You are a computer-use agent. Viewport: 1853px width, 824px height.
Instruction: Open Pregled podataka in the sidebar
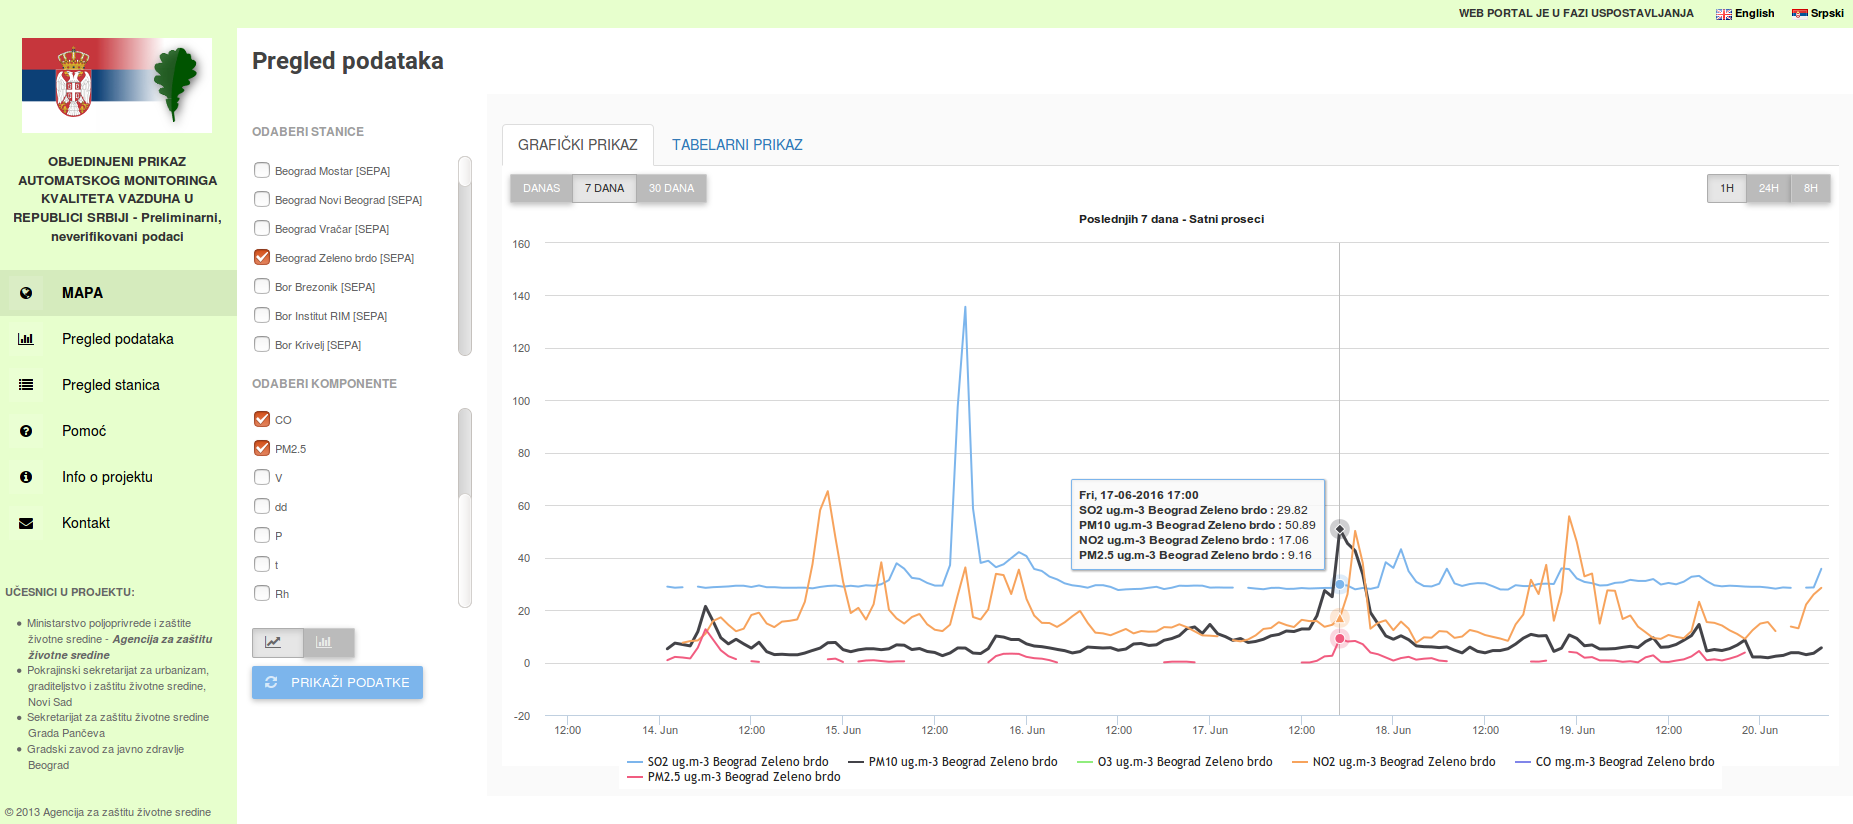click(x=118, y=339)
